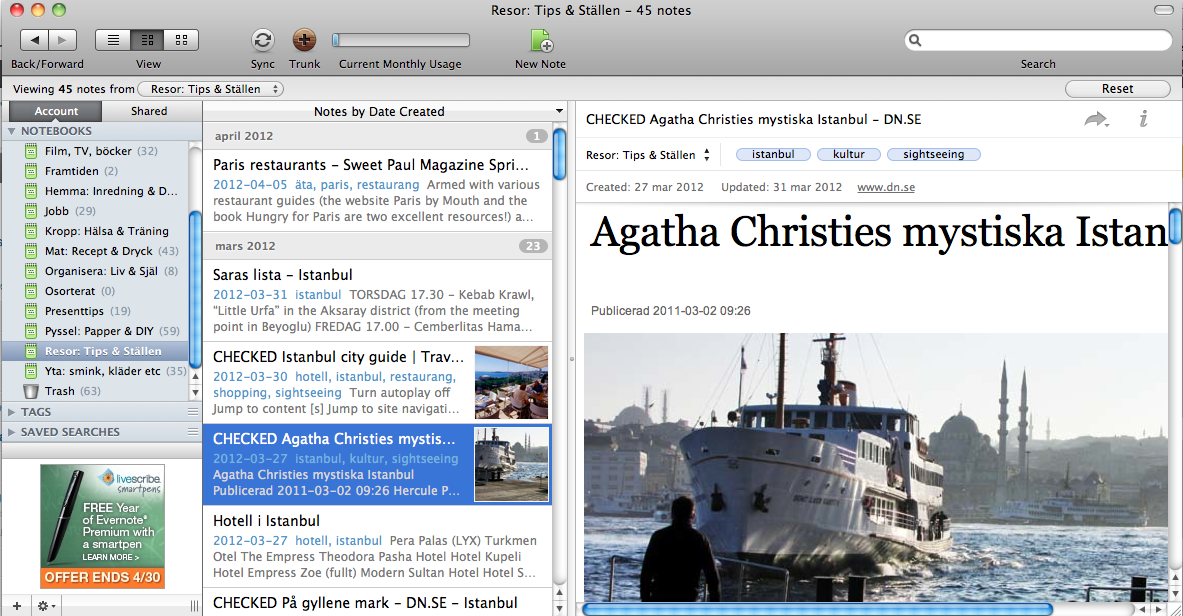Click the Sync icon in toolbar
Viewport: 1183px width, 616px height.
263,40
